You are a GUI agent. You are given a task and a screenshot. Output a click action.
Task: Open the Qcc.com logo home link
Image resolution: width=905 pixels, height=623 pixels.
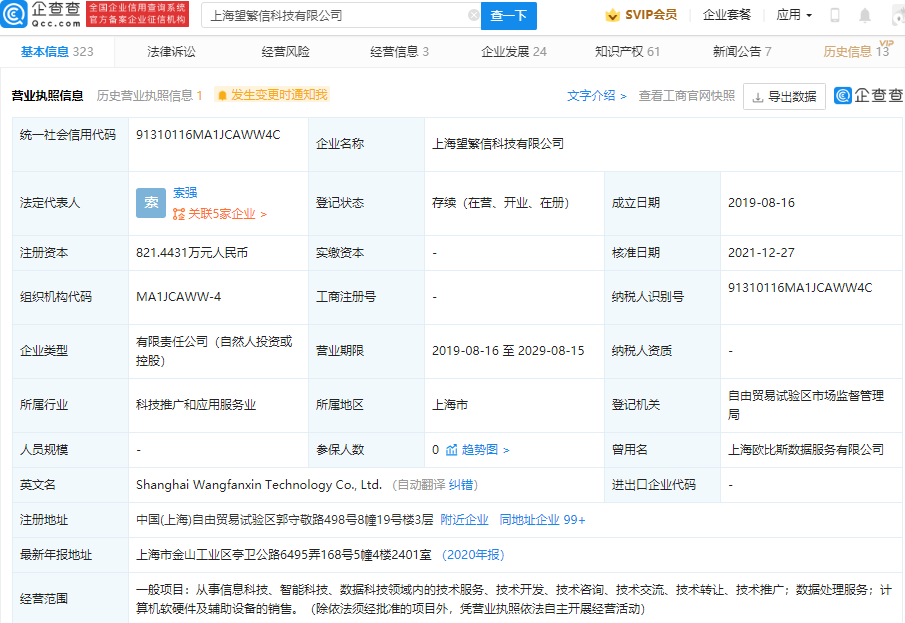point(42,14)
